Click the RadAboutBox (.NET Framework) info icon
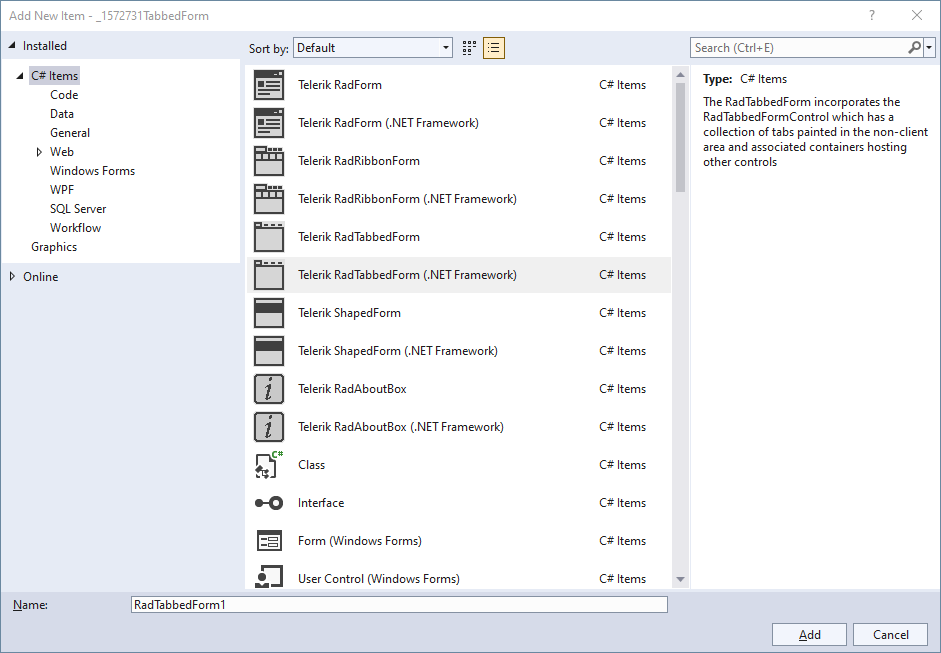941x653 pixels. [269, 427]
